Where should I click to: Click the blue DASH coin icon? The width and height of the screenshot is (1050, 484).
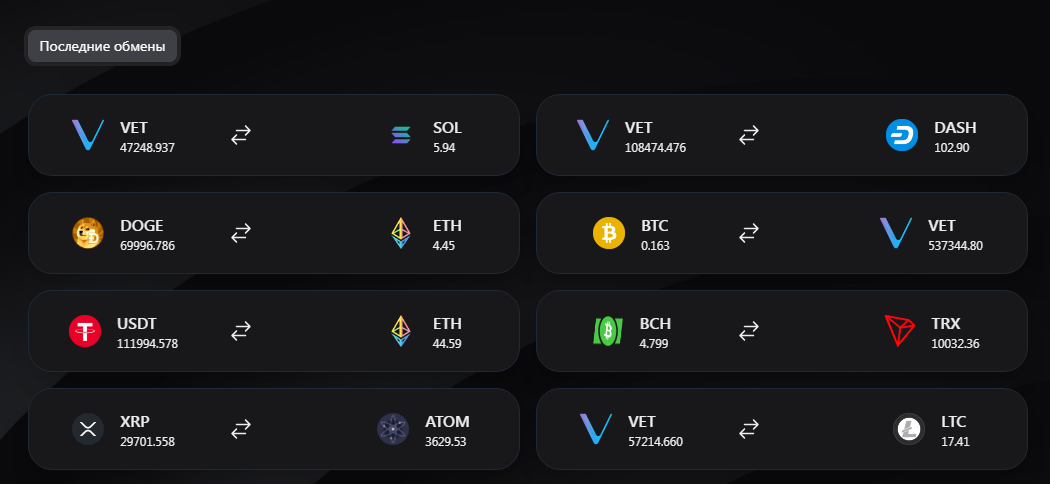click(901, 135)
